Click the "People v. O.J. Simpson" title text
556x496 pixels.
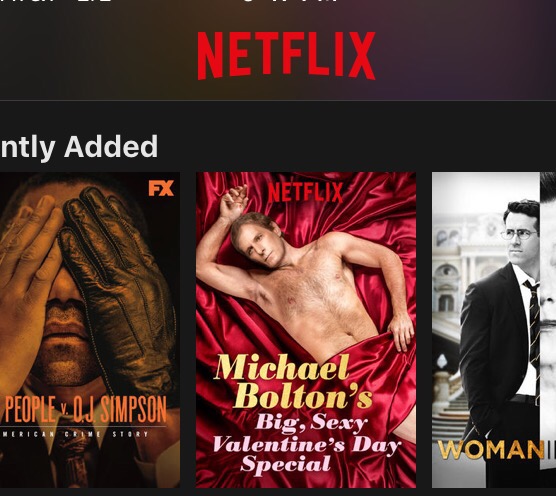(x=86, y=409)
